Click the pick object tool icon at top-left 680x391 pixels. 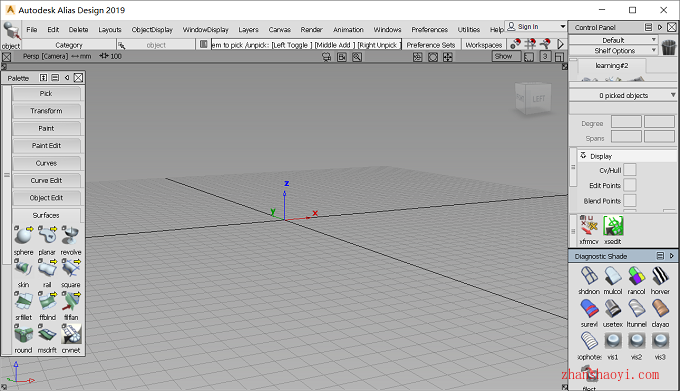tap(11, 32)
